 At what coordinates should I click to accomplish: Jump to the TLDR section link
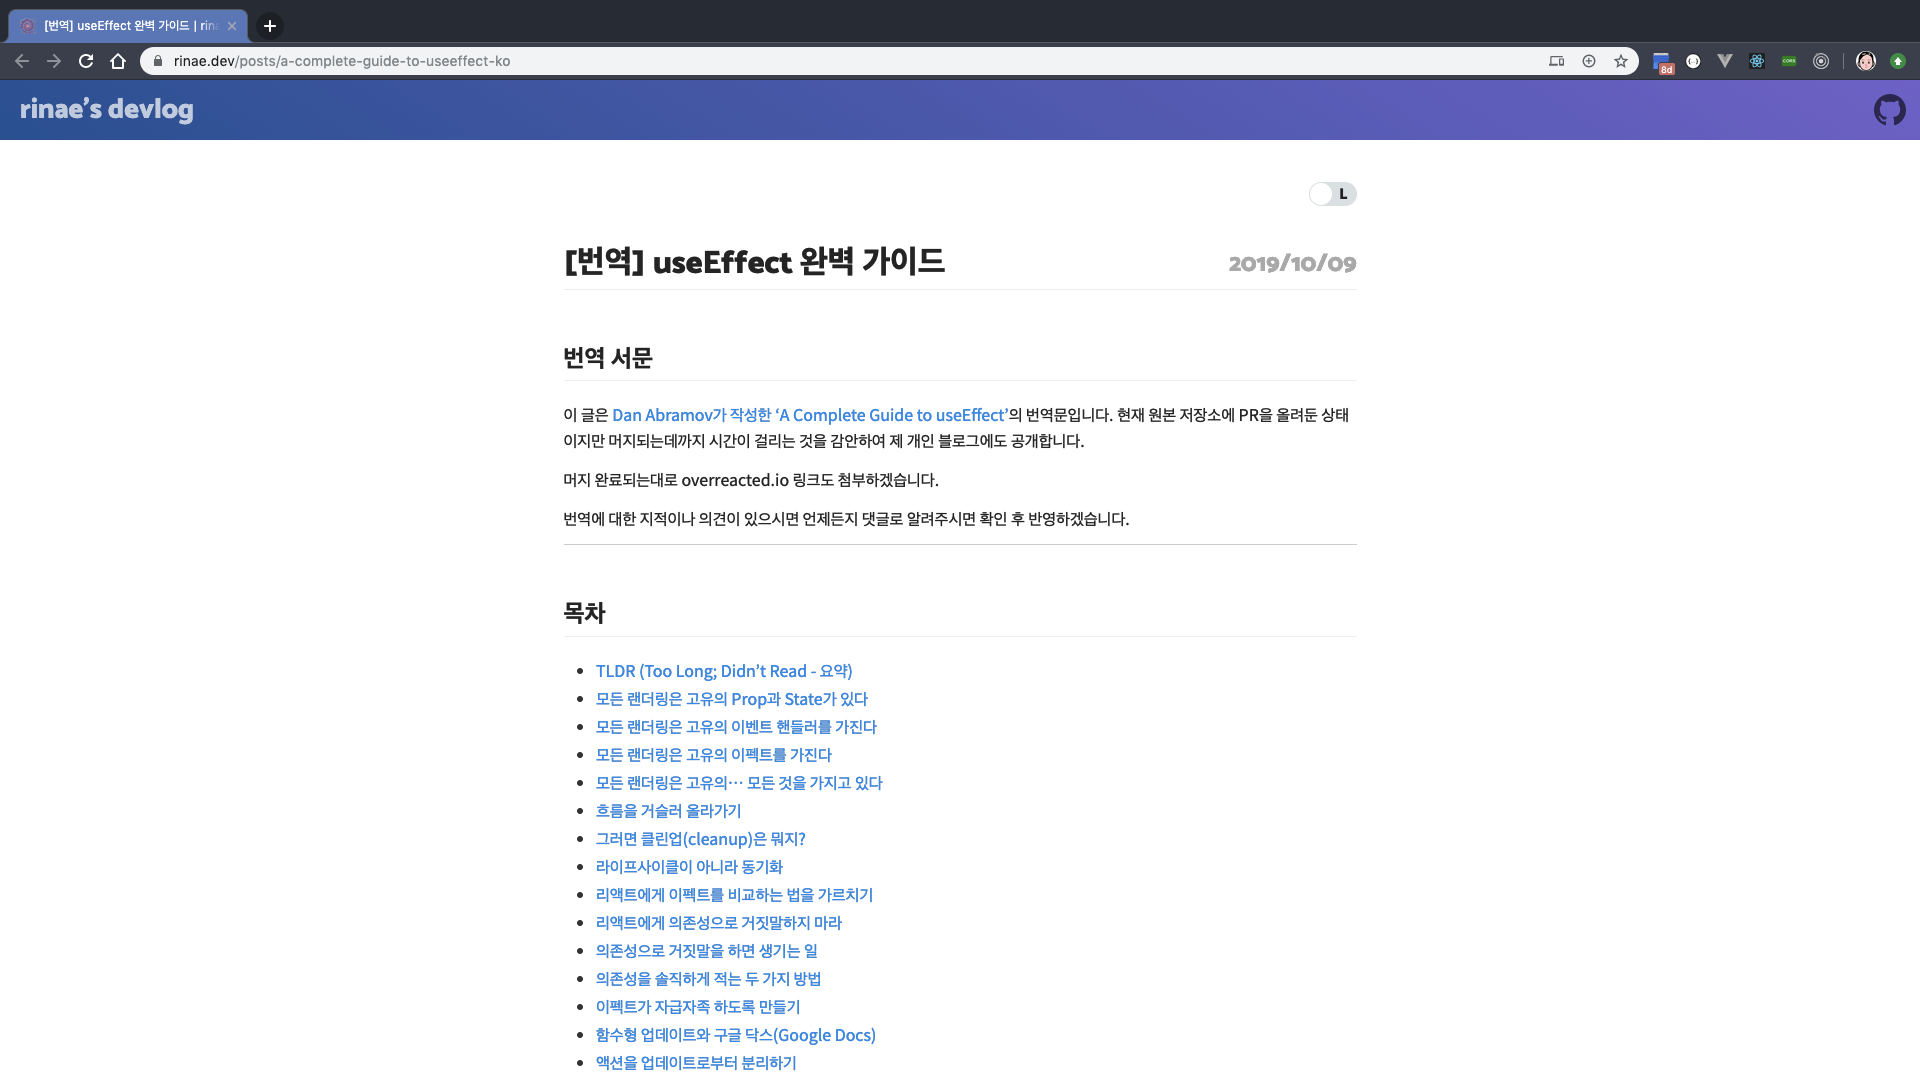click(x=724, y=671)
